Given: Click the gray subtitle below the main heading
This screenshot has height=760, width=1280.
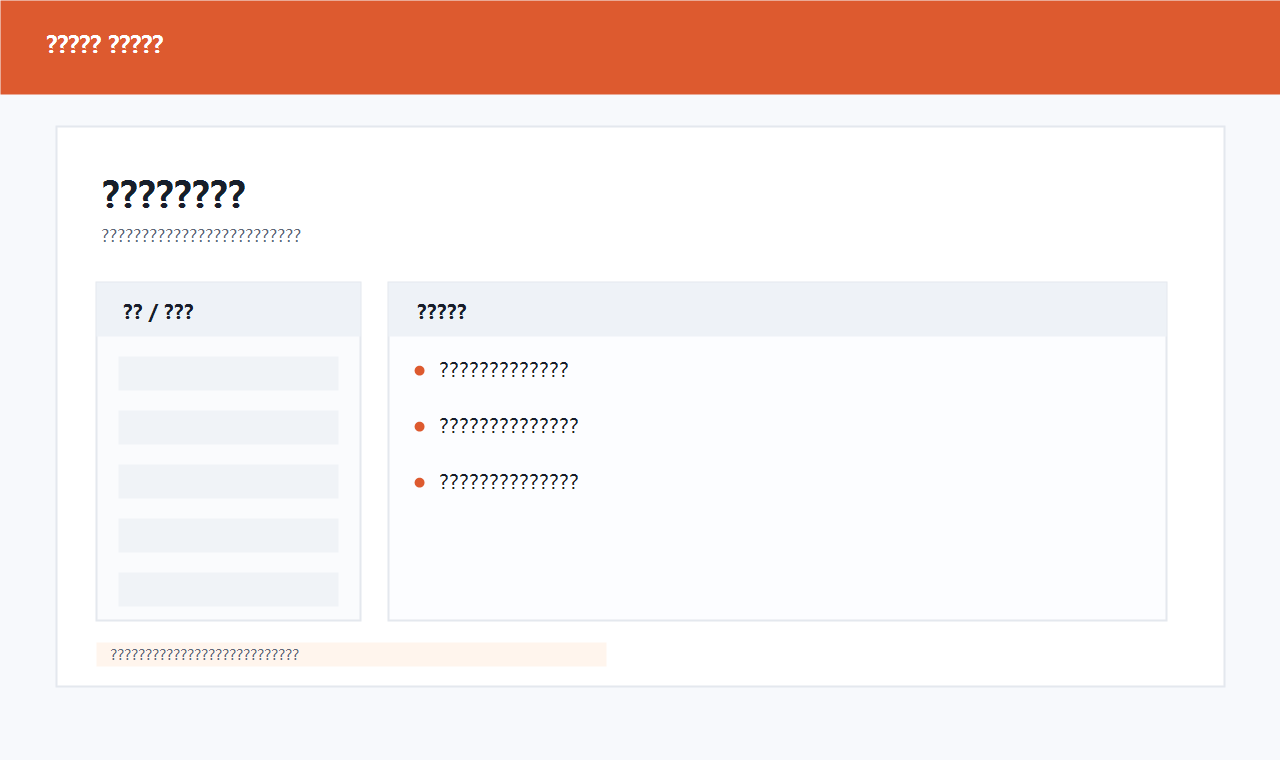Looking at the screenshot, I should [201, 236].
